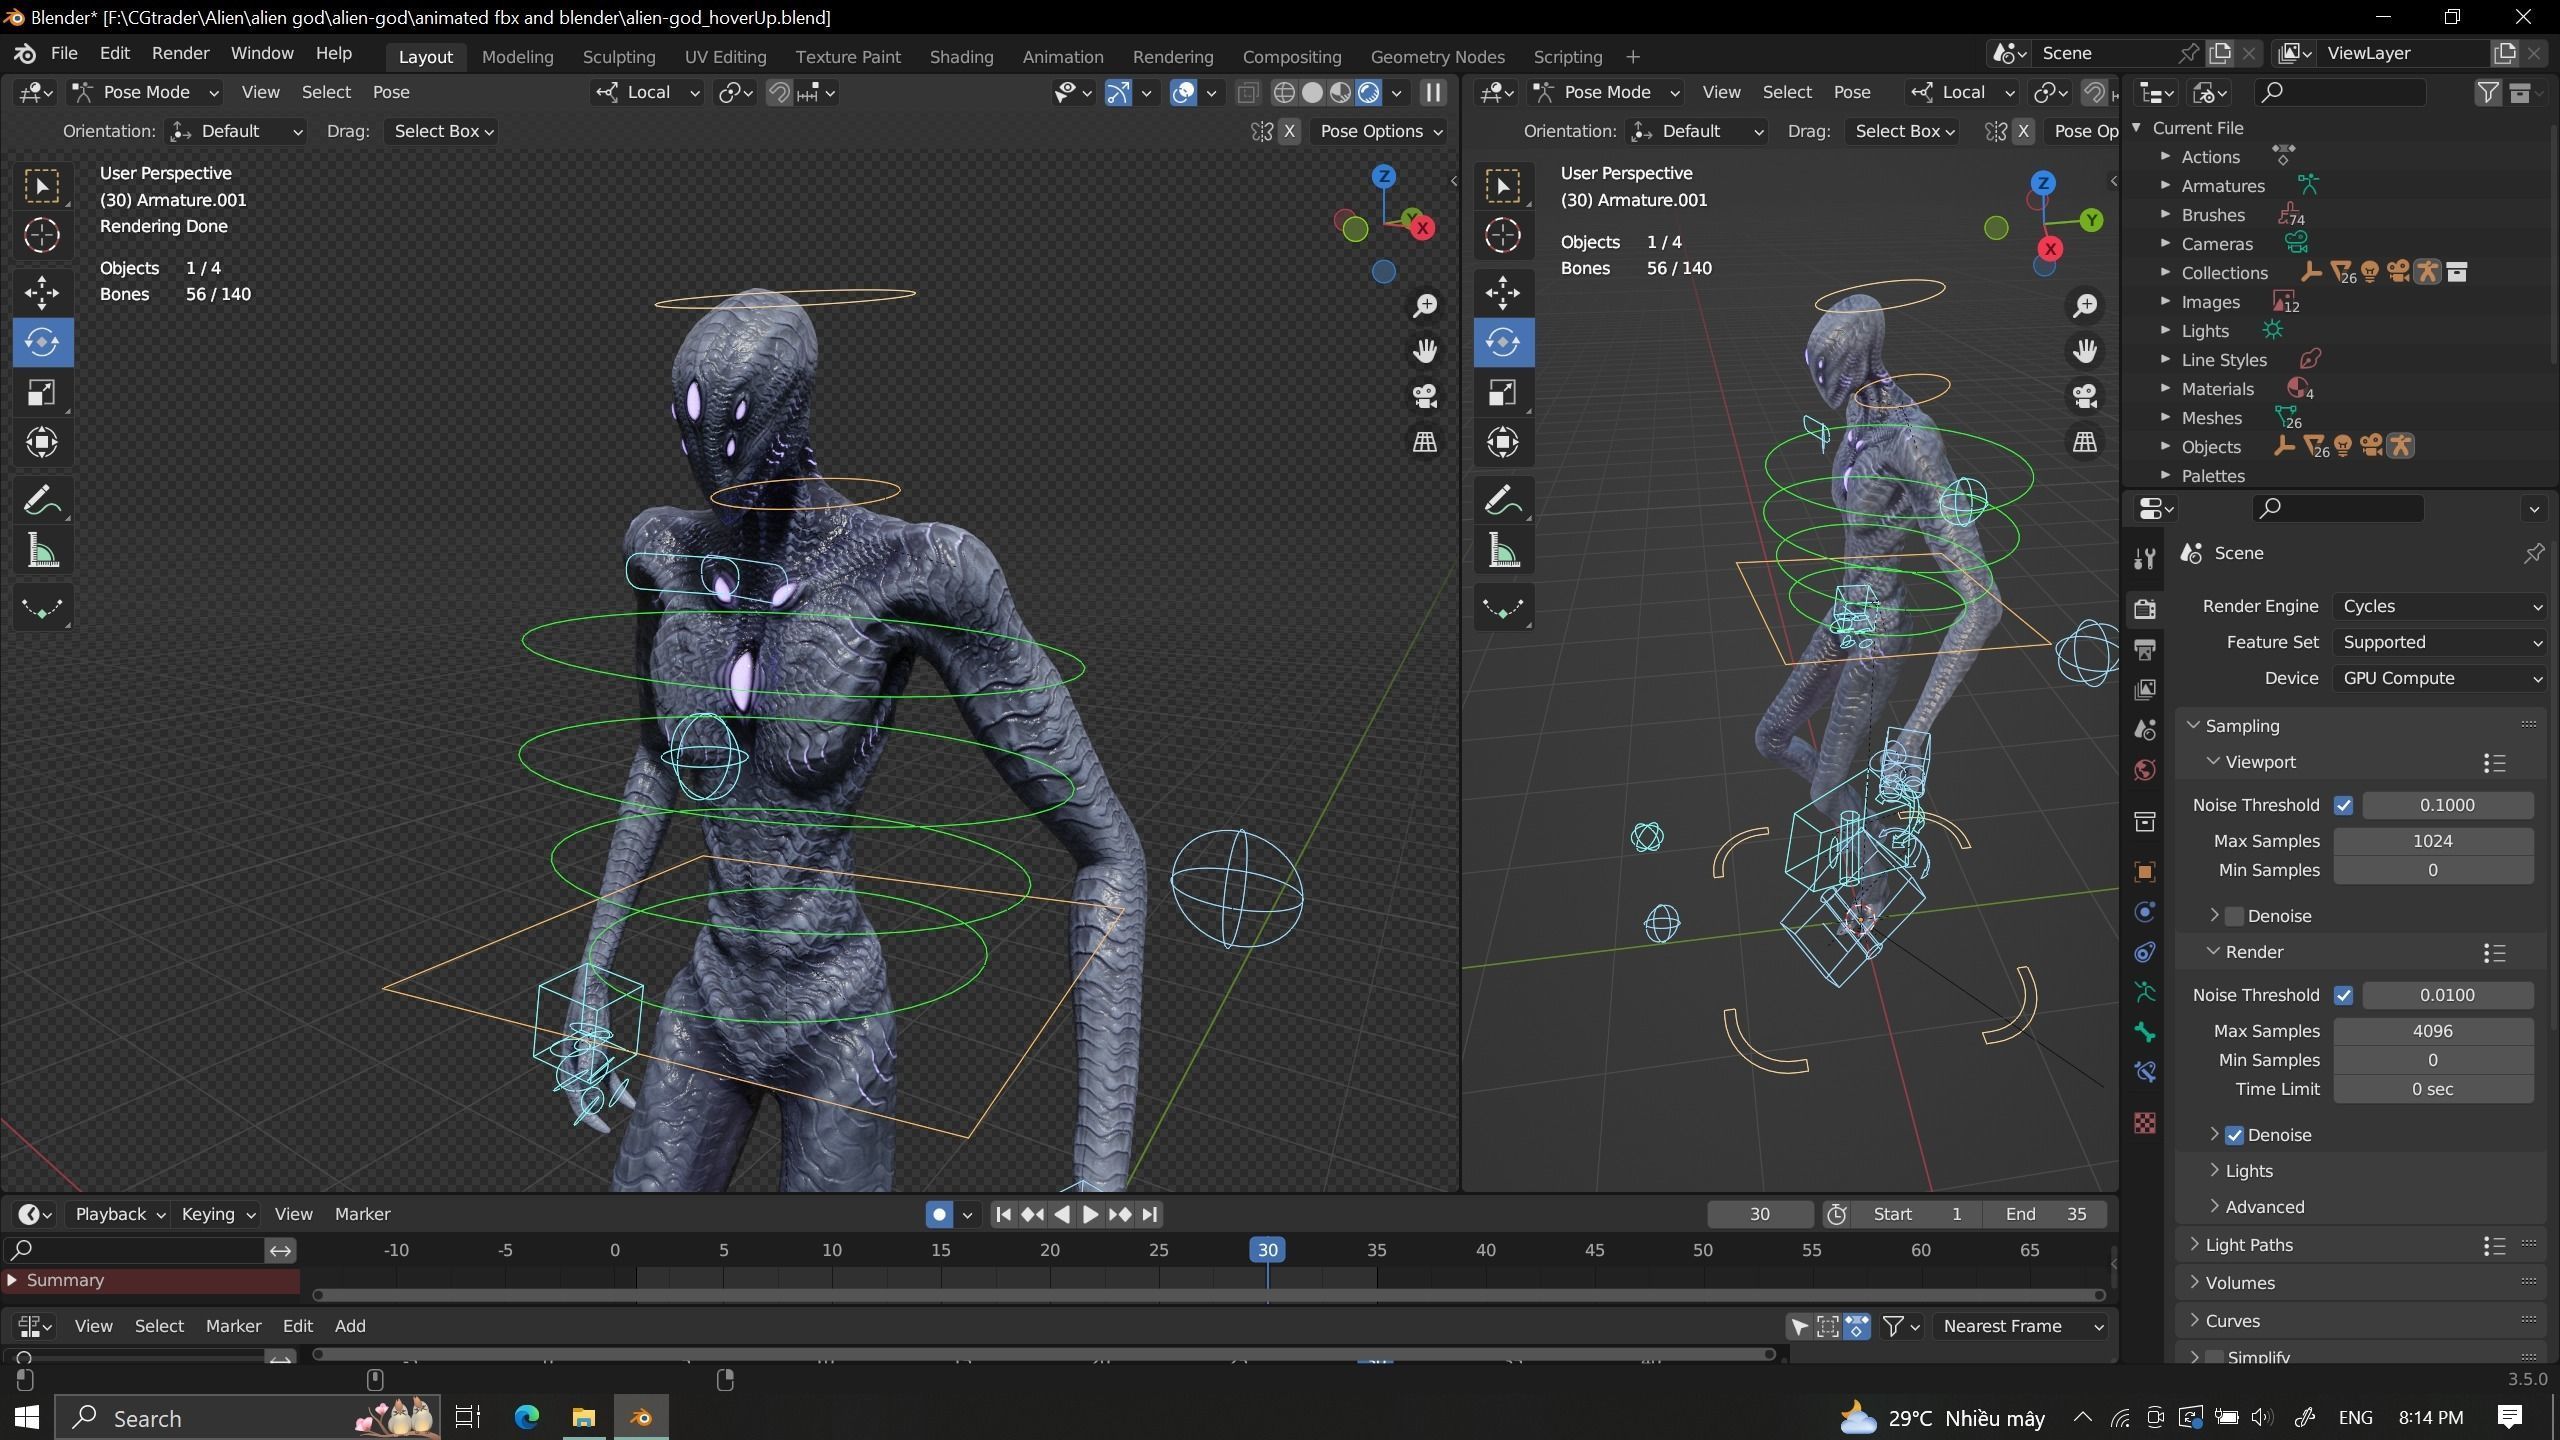
Task: Toggle camera view icon in left viewport
Action: point(1425,396)
